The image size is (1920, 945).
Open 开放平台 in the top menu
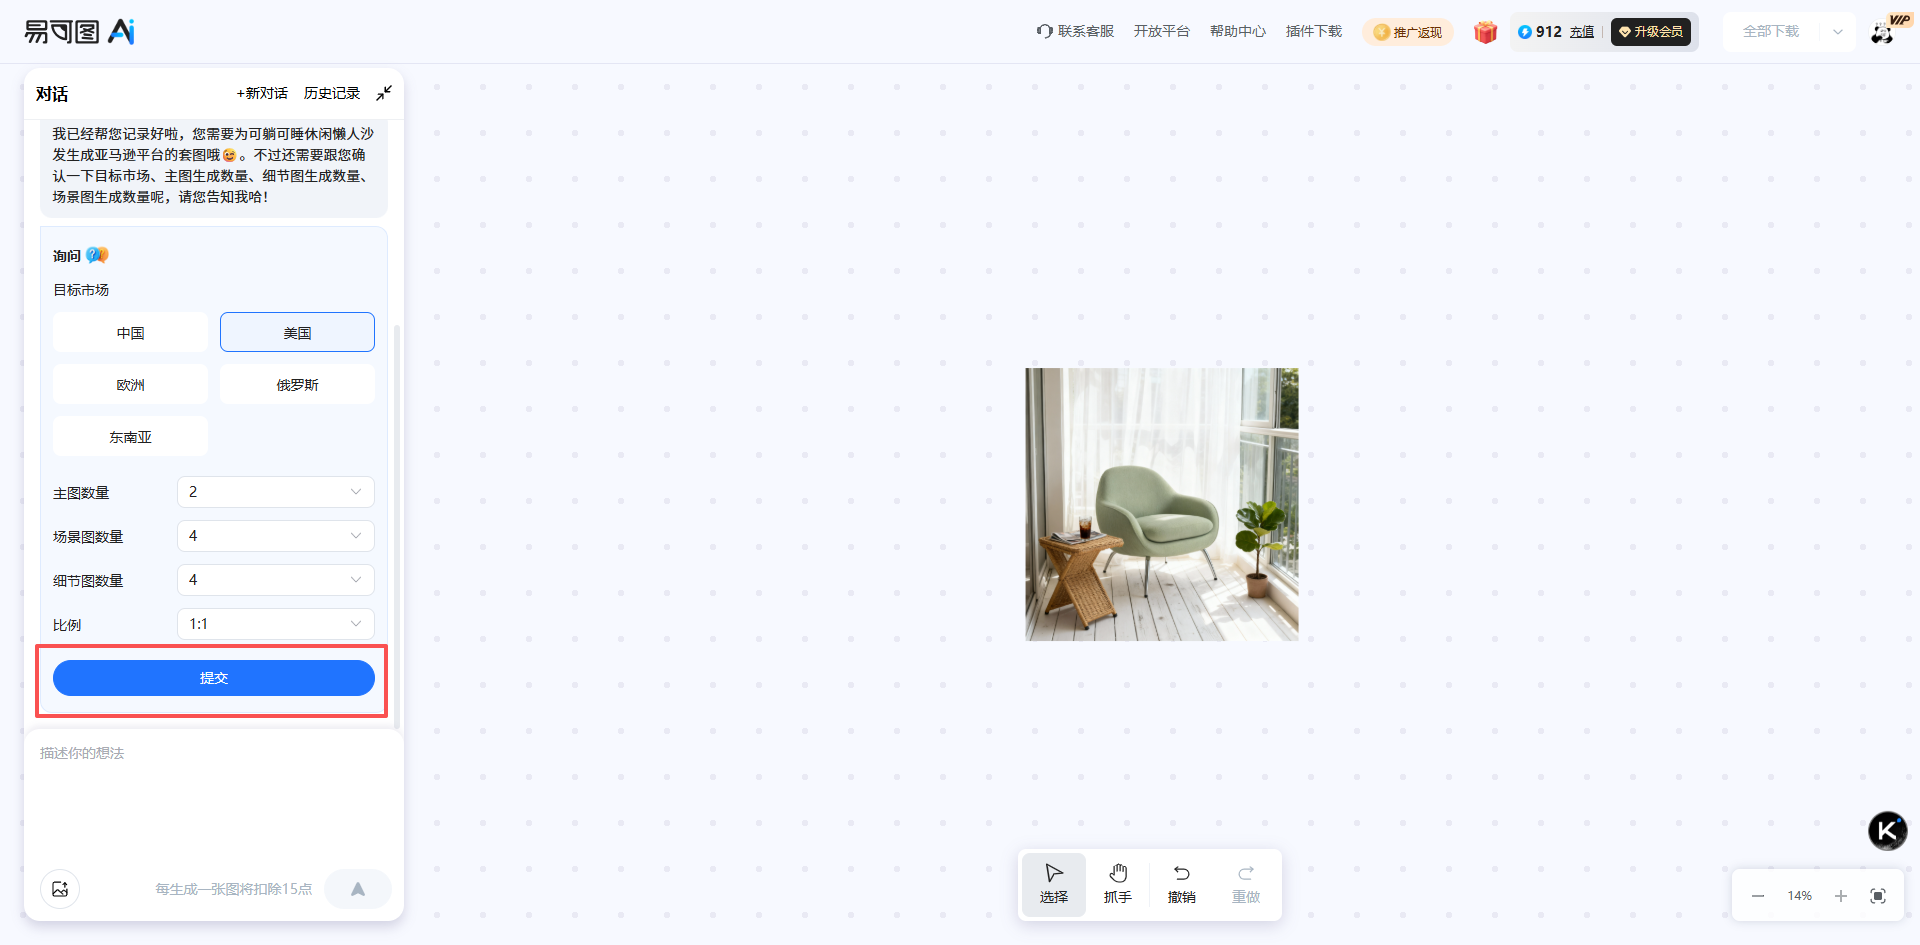[x=1162, y=31]
